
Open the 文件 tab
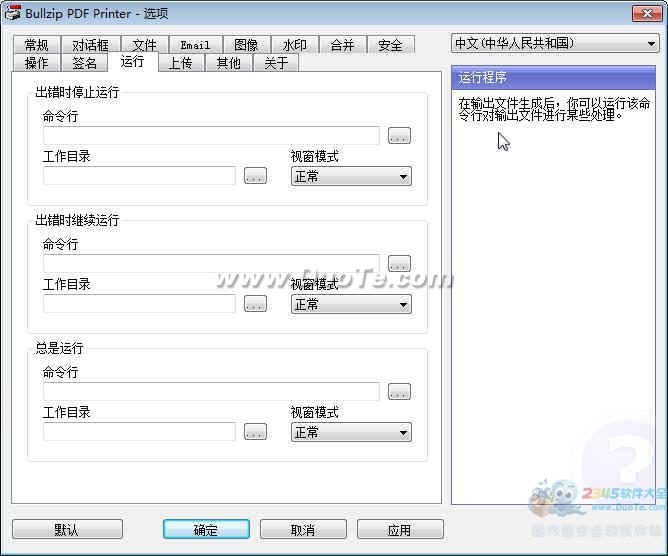tap(145, 45)
